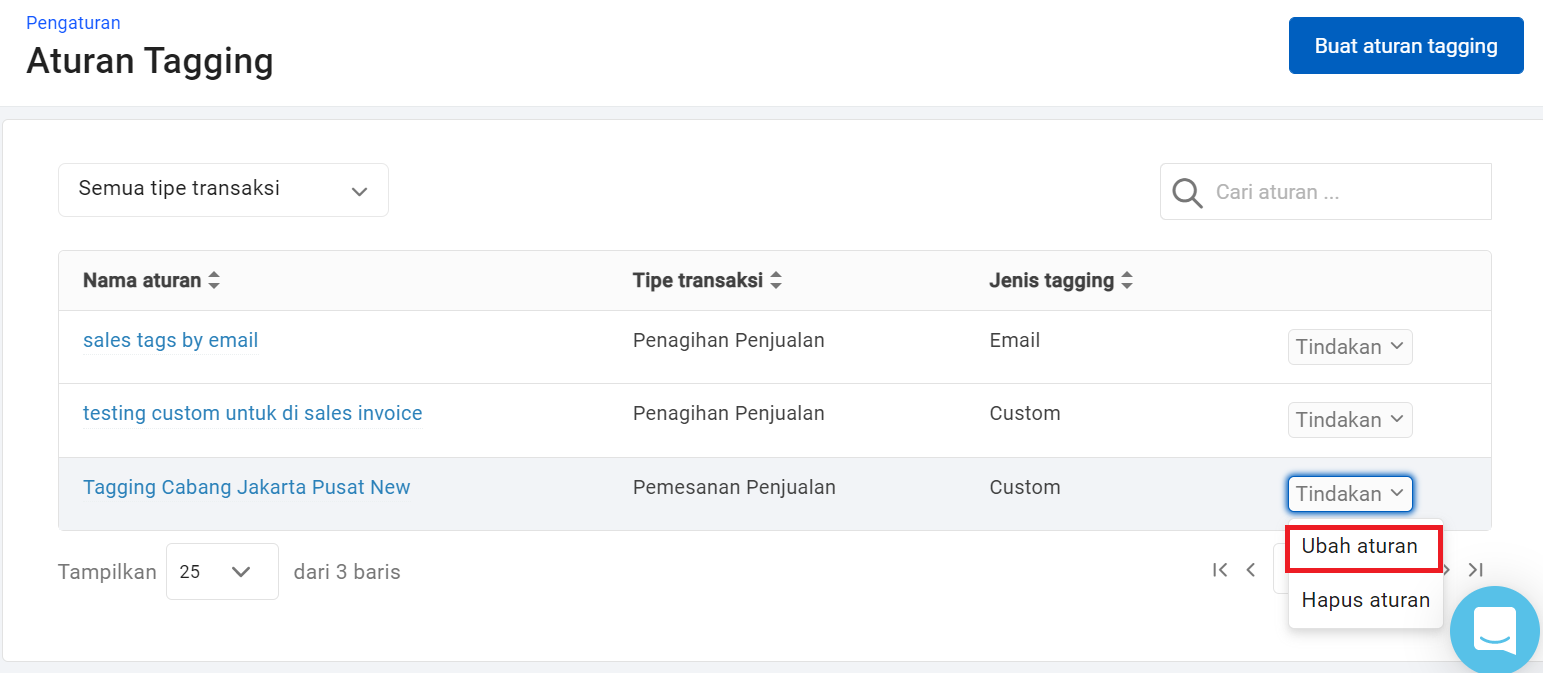Expand Tindakan for sales tags by email
This screenshot has height=673, width=1543.
pyautogui.click(x=1350, y=347)
